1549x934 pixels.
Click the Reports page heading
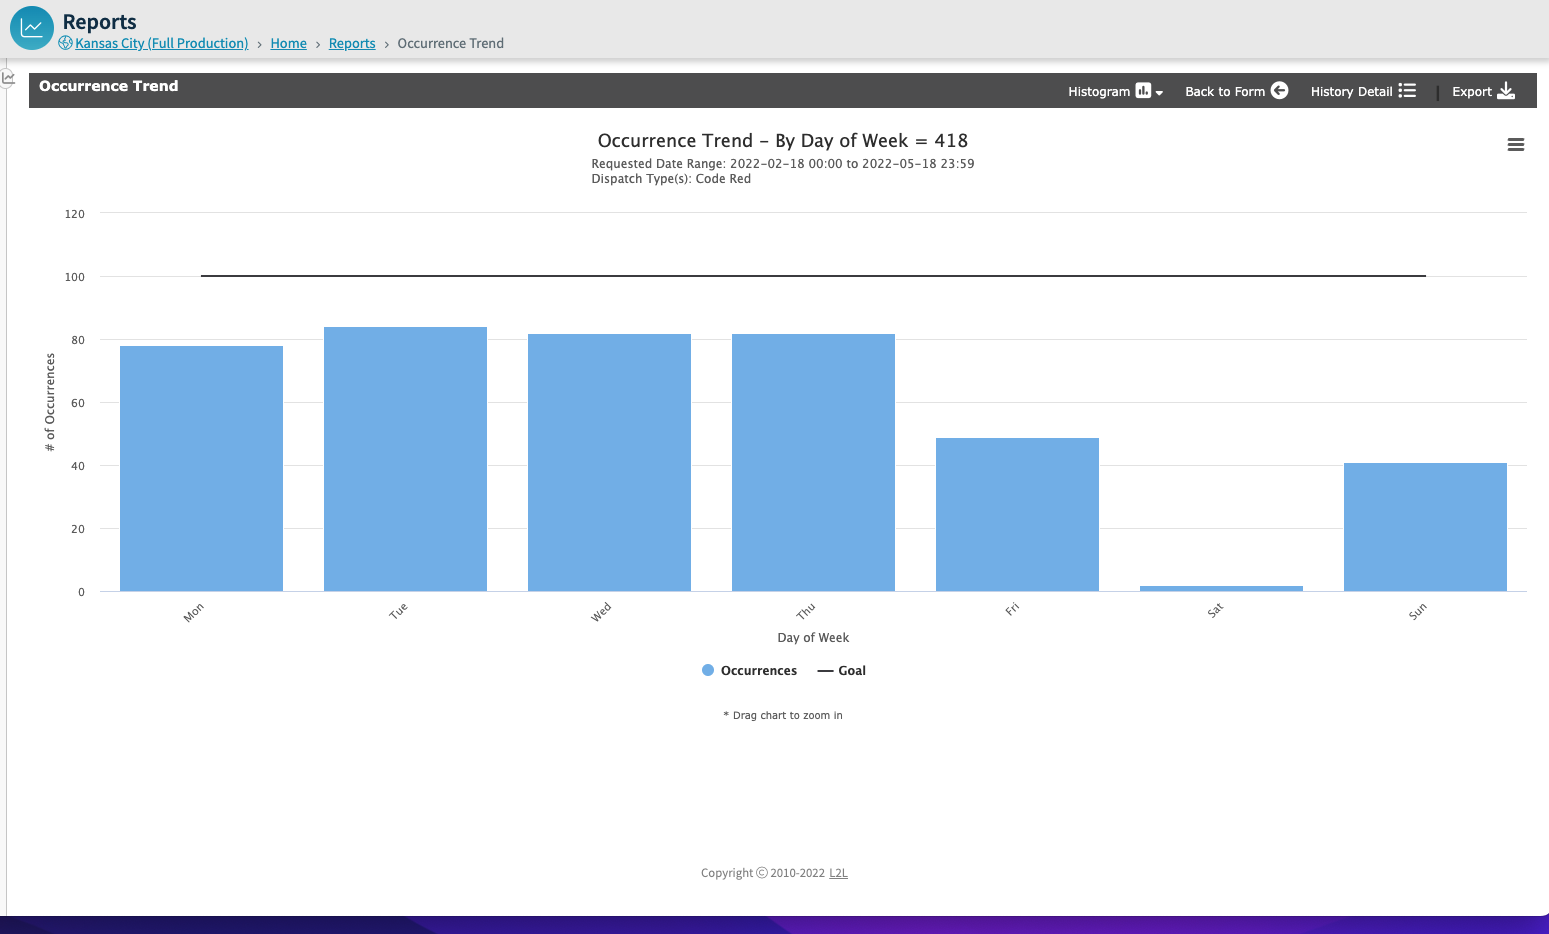click(99, 22)
